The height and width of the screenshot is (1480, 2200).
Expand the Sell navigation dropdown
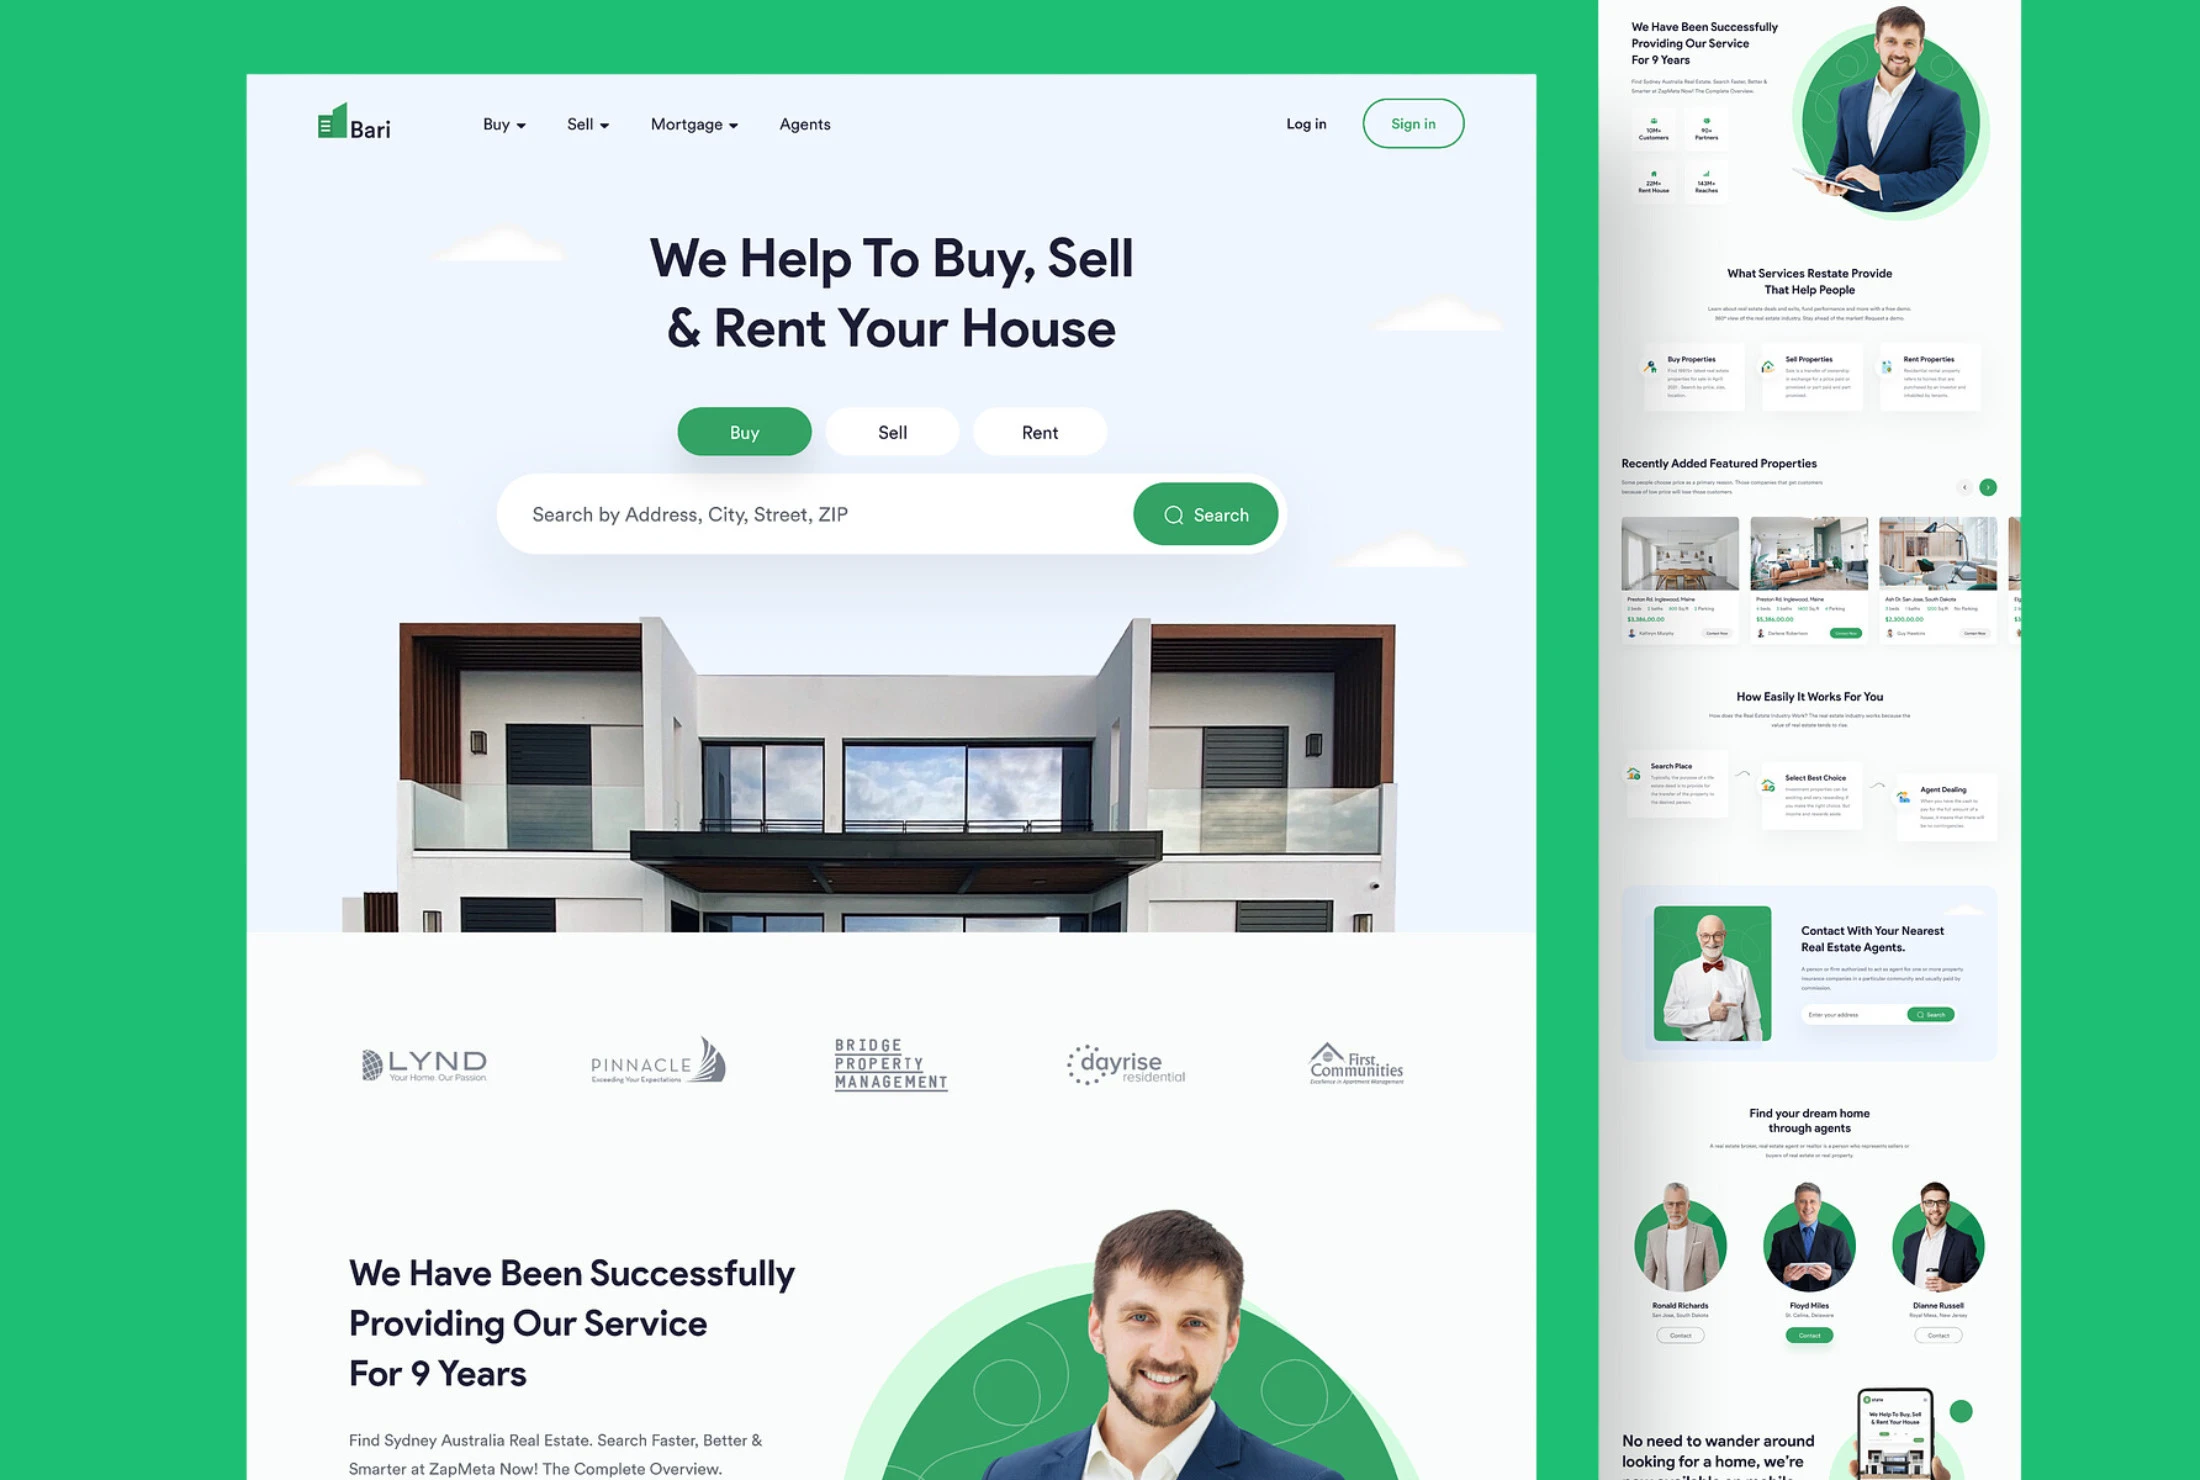(x=586, y=124)
